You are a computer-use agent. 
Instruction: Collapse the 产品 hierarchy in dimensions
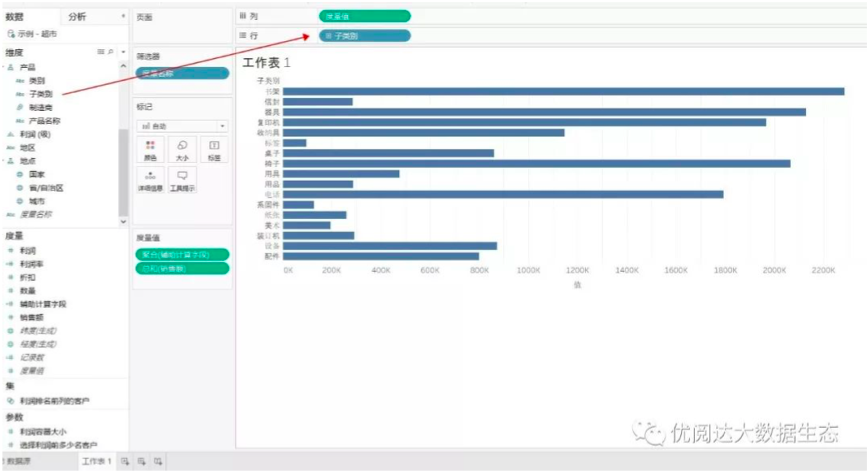pos(8,67)
